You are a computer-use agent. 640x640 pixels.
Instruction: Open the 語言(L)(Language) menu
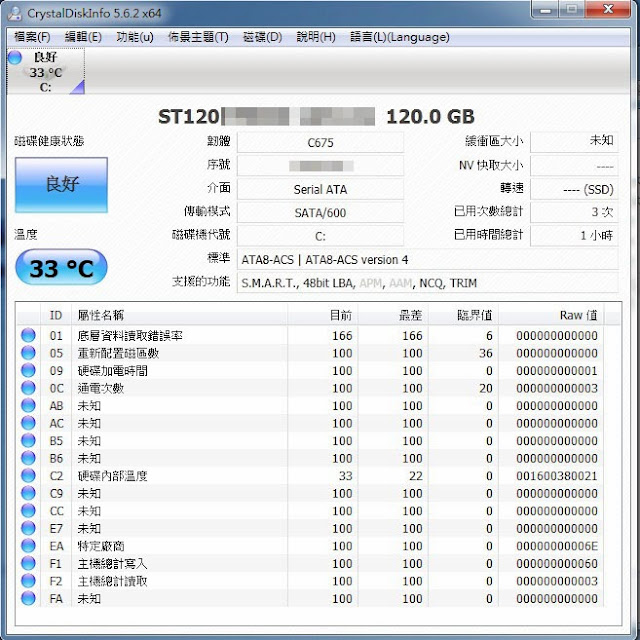400,37
